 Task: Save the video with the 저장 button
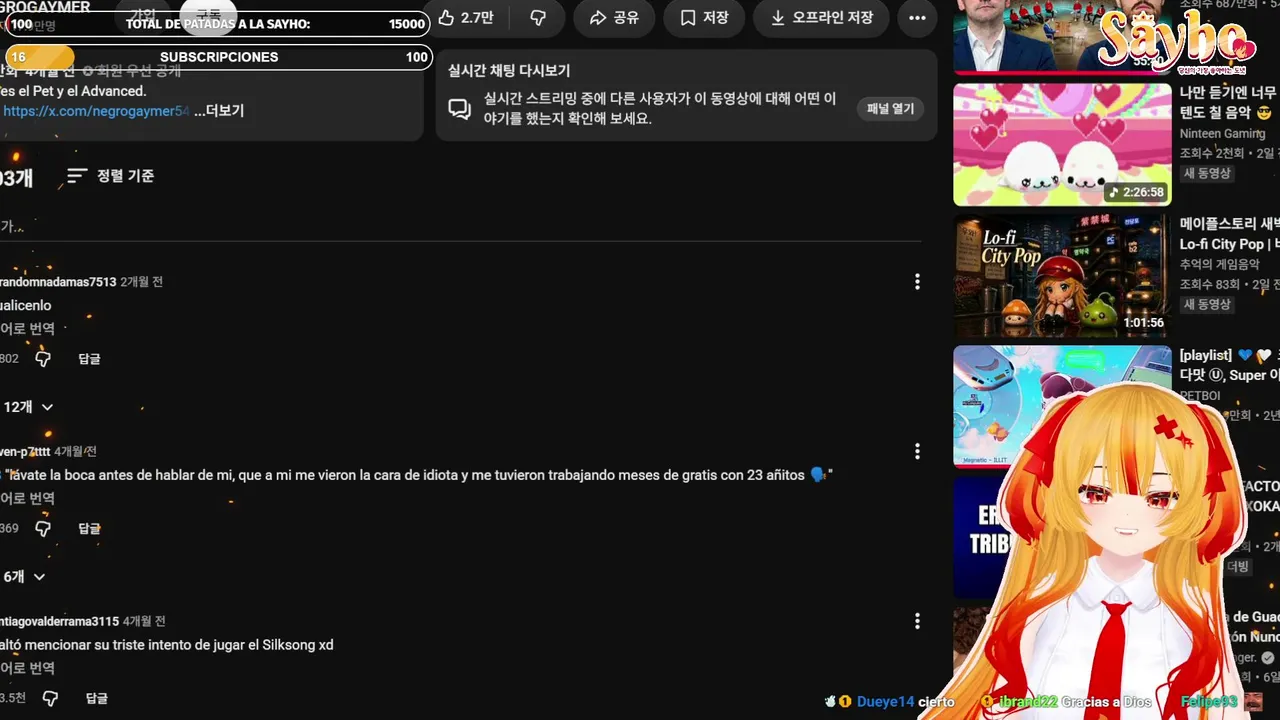[x=704, y=17]
